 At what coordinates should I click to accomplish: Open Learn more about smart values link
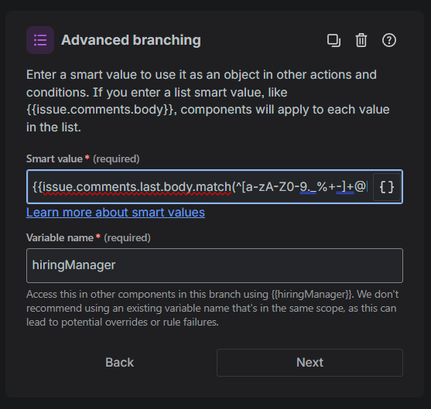pyautogui.click(x=115, y=212)
